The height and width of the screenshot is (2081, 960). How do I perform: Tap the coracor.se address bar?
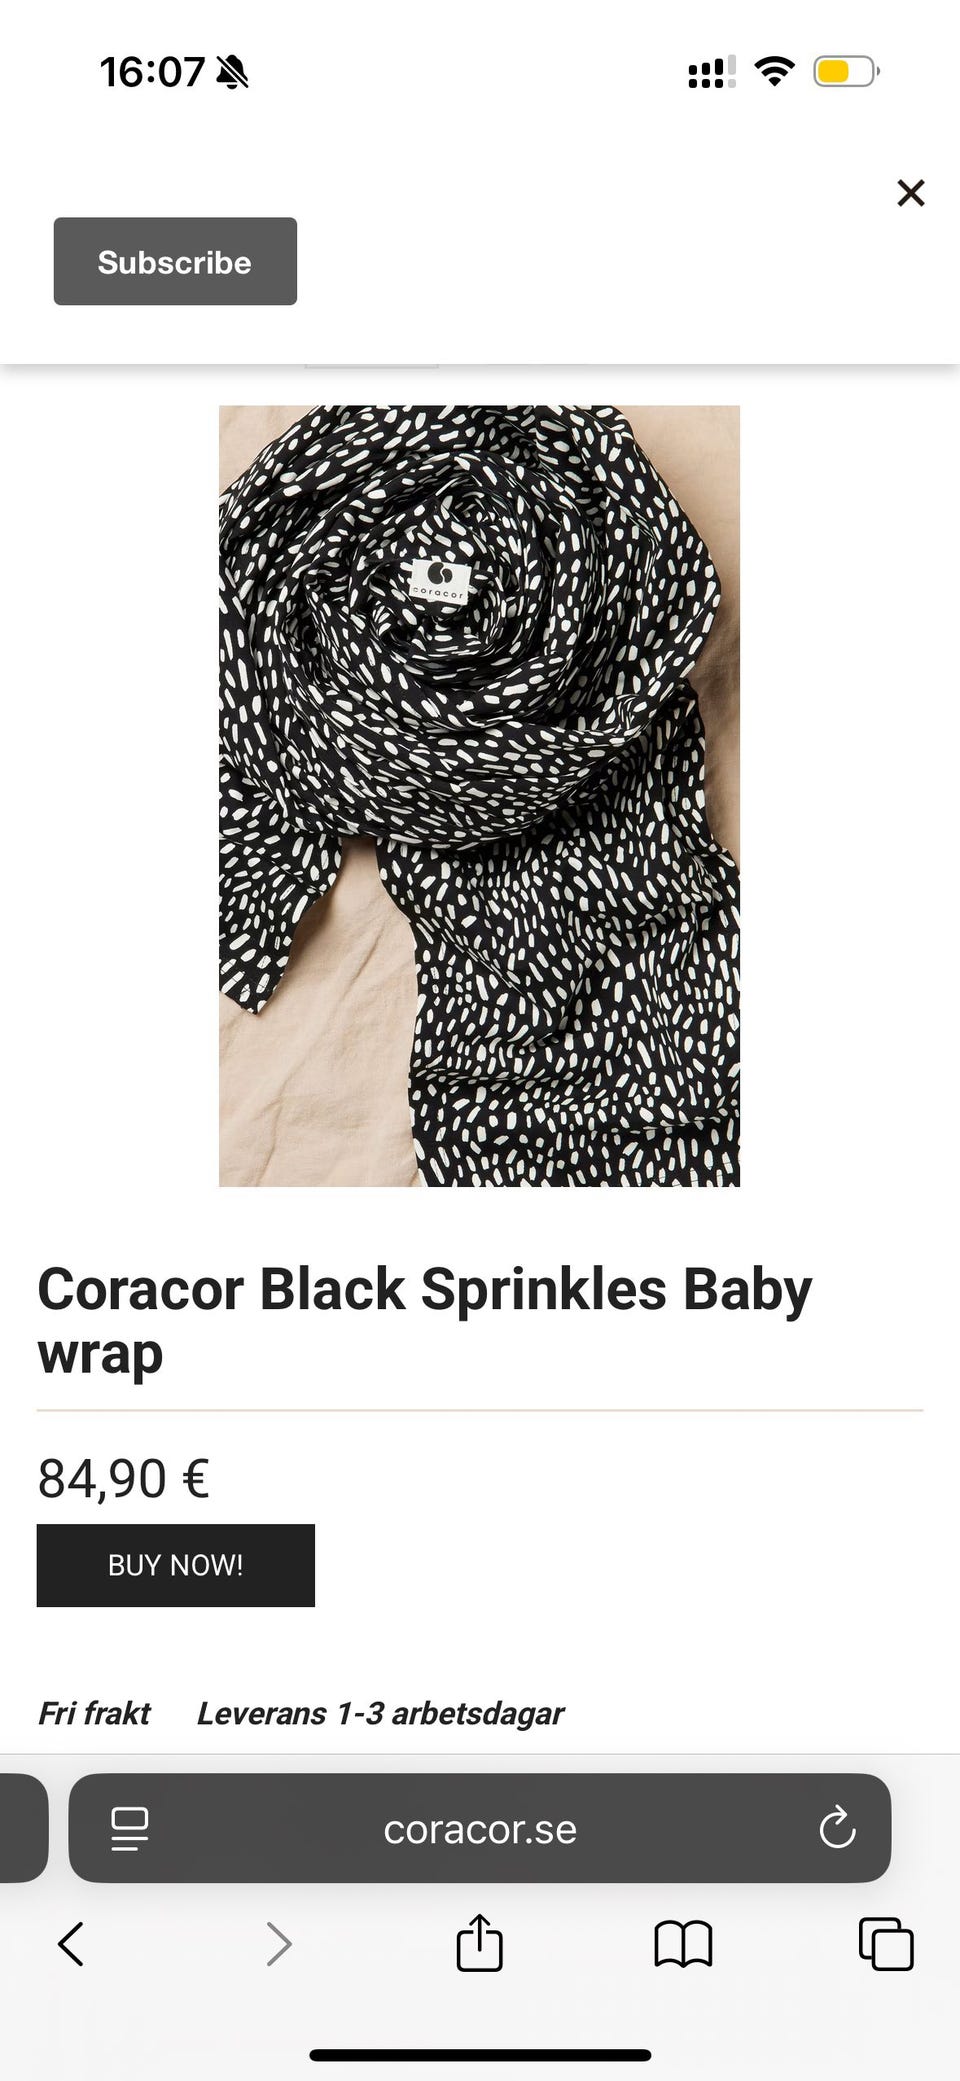[x=480, y=1828]
